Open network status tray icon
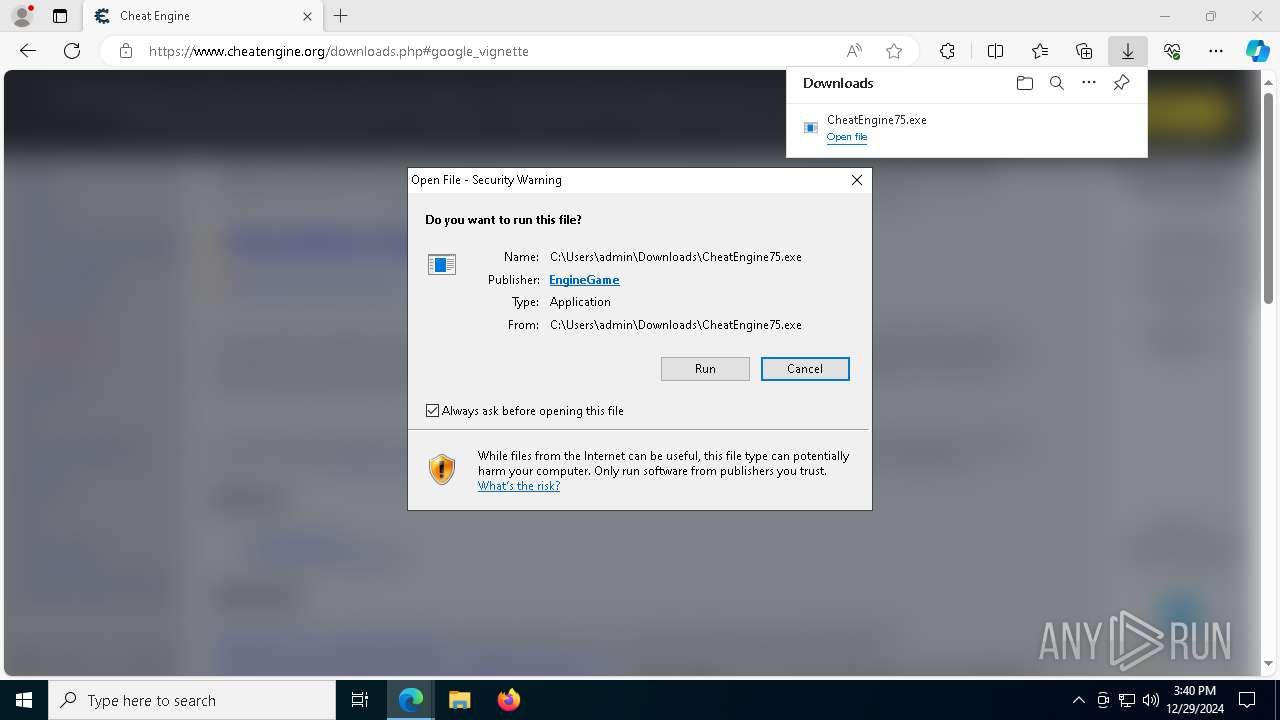The image size is (1280, 720). (x=1127, y=700)
